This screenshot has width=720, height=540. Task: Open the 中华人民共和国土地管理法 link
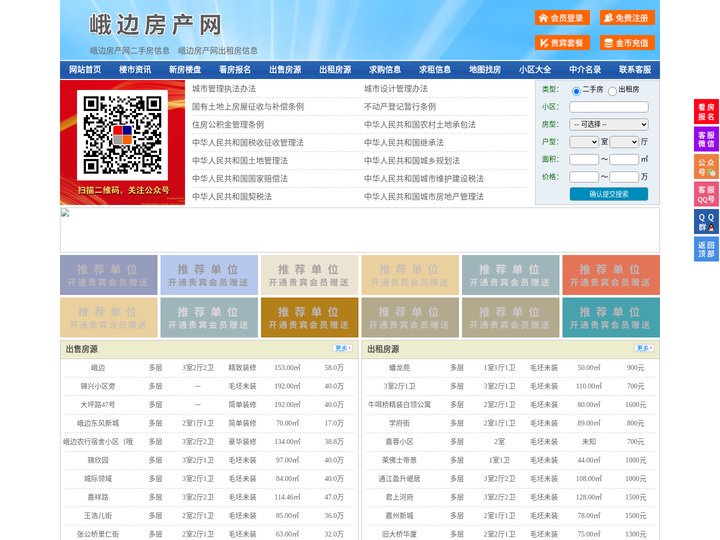(x=240, y=161)
